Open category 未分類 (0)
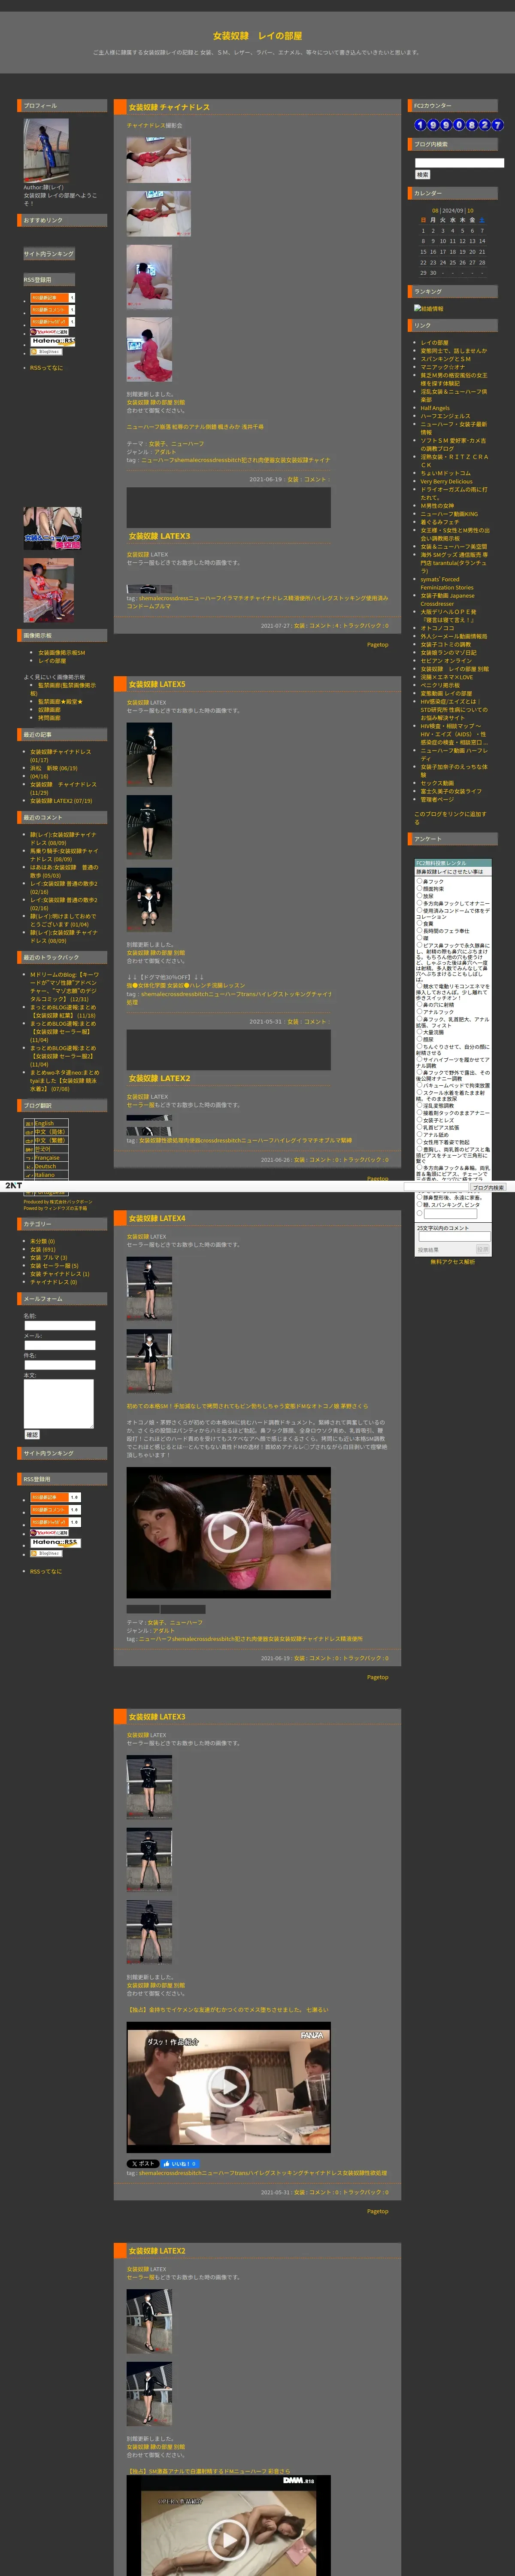Image resolution: width=515 pixels, height=2576 pixels. pyautogui.click(x=43, y=1241)
